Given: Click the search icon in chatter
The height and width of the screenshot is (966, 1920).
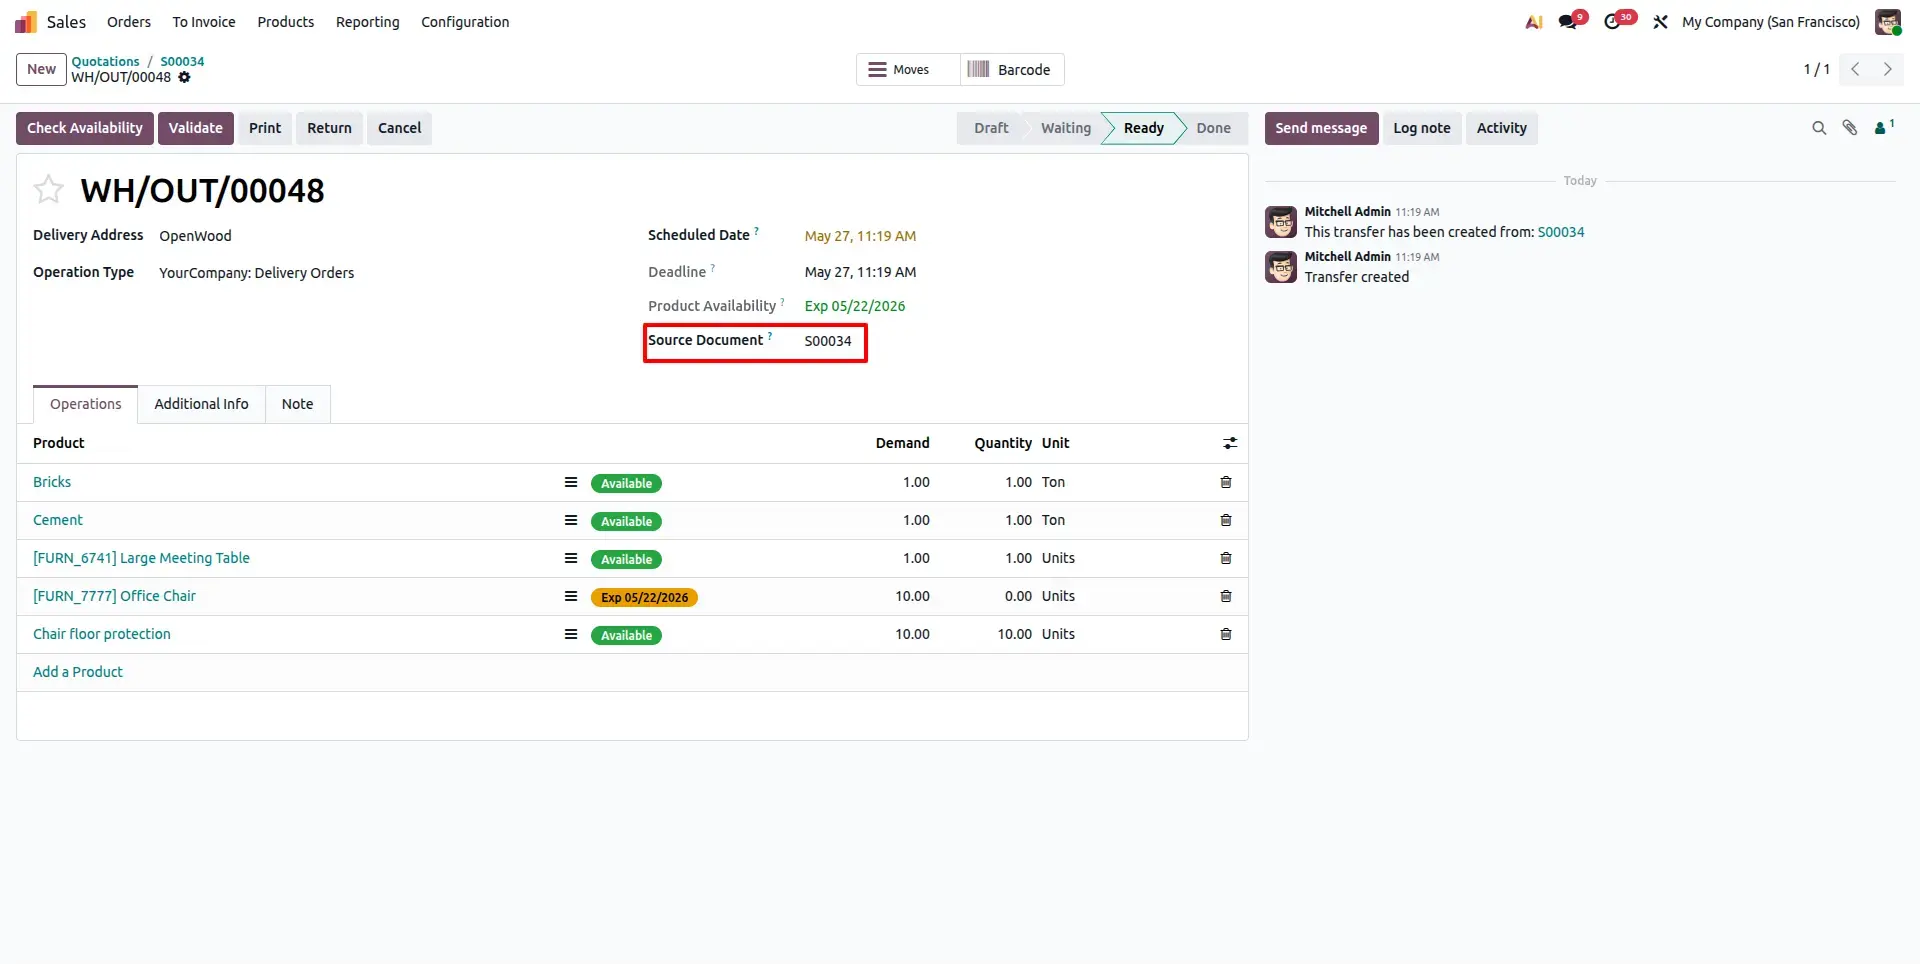Looking at the screenshot, I should click(1819, 128).
